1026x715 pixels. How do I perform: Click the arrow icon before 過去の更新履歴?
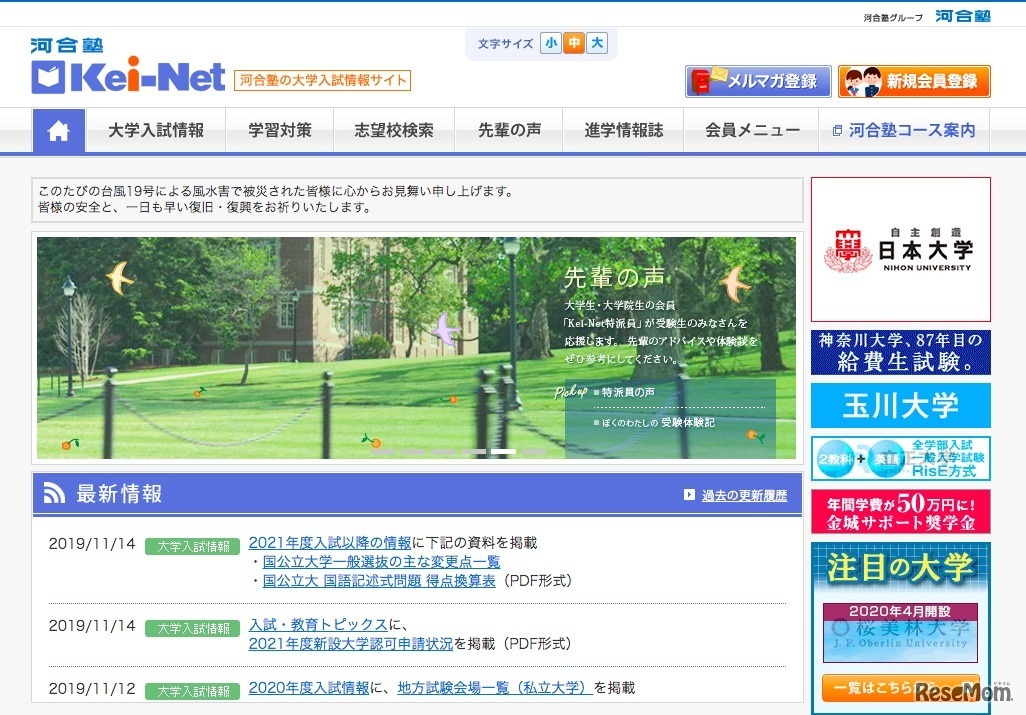tap(690, 494)
